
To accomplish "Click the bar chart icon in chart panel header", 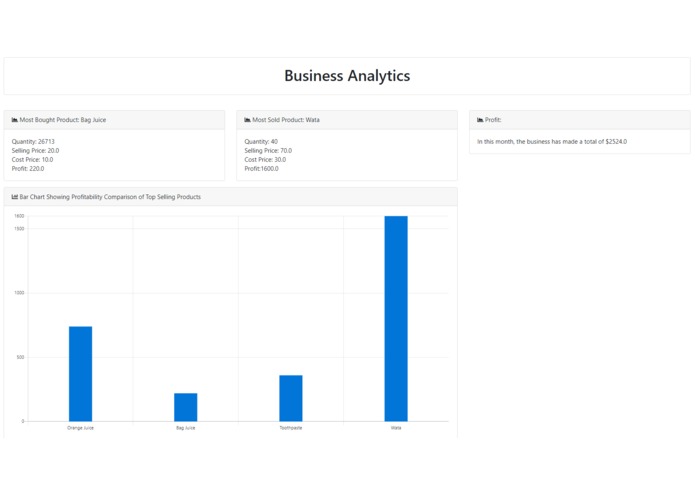I will point(15,197).
